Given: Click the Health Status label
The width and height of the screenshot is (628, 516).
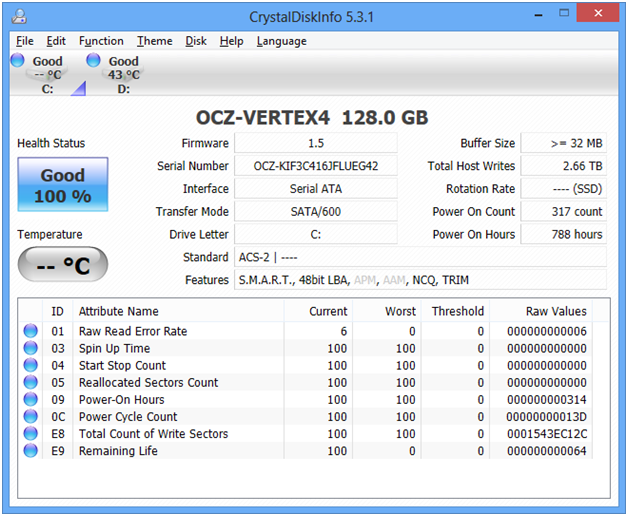Looking at the screenshot, I should [51, 143].
